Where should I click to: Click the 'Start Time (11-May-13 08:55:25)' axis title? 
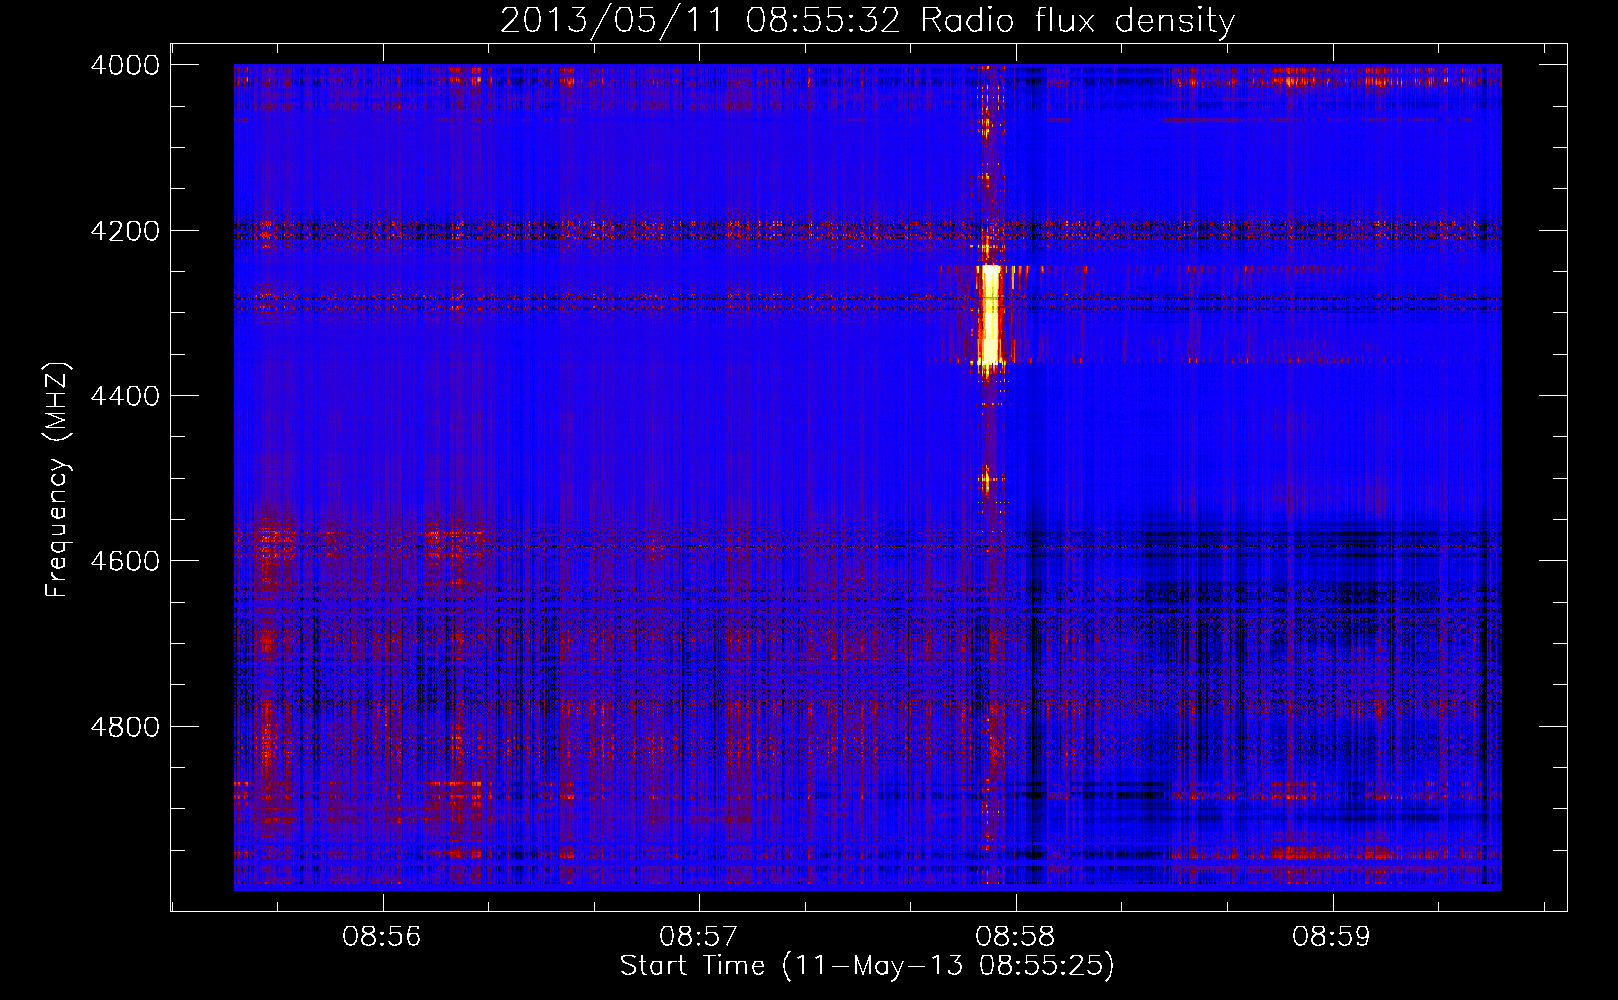click(x=867, y=966)
